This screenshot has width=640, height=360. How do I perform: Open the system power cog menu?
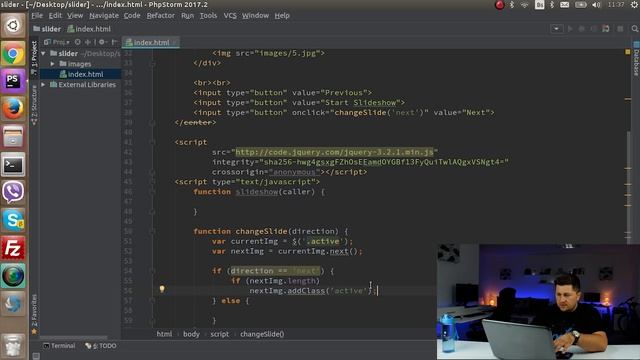(x=634, y=5)
